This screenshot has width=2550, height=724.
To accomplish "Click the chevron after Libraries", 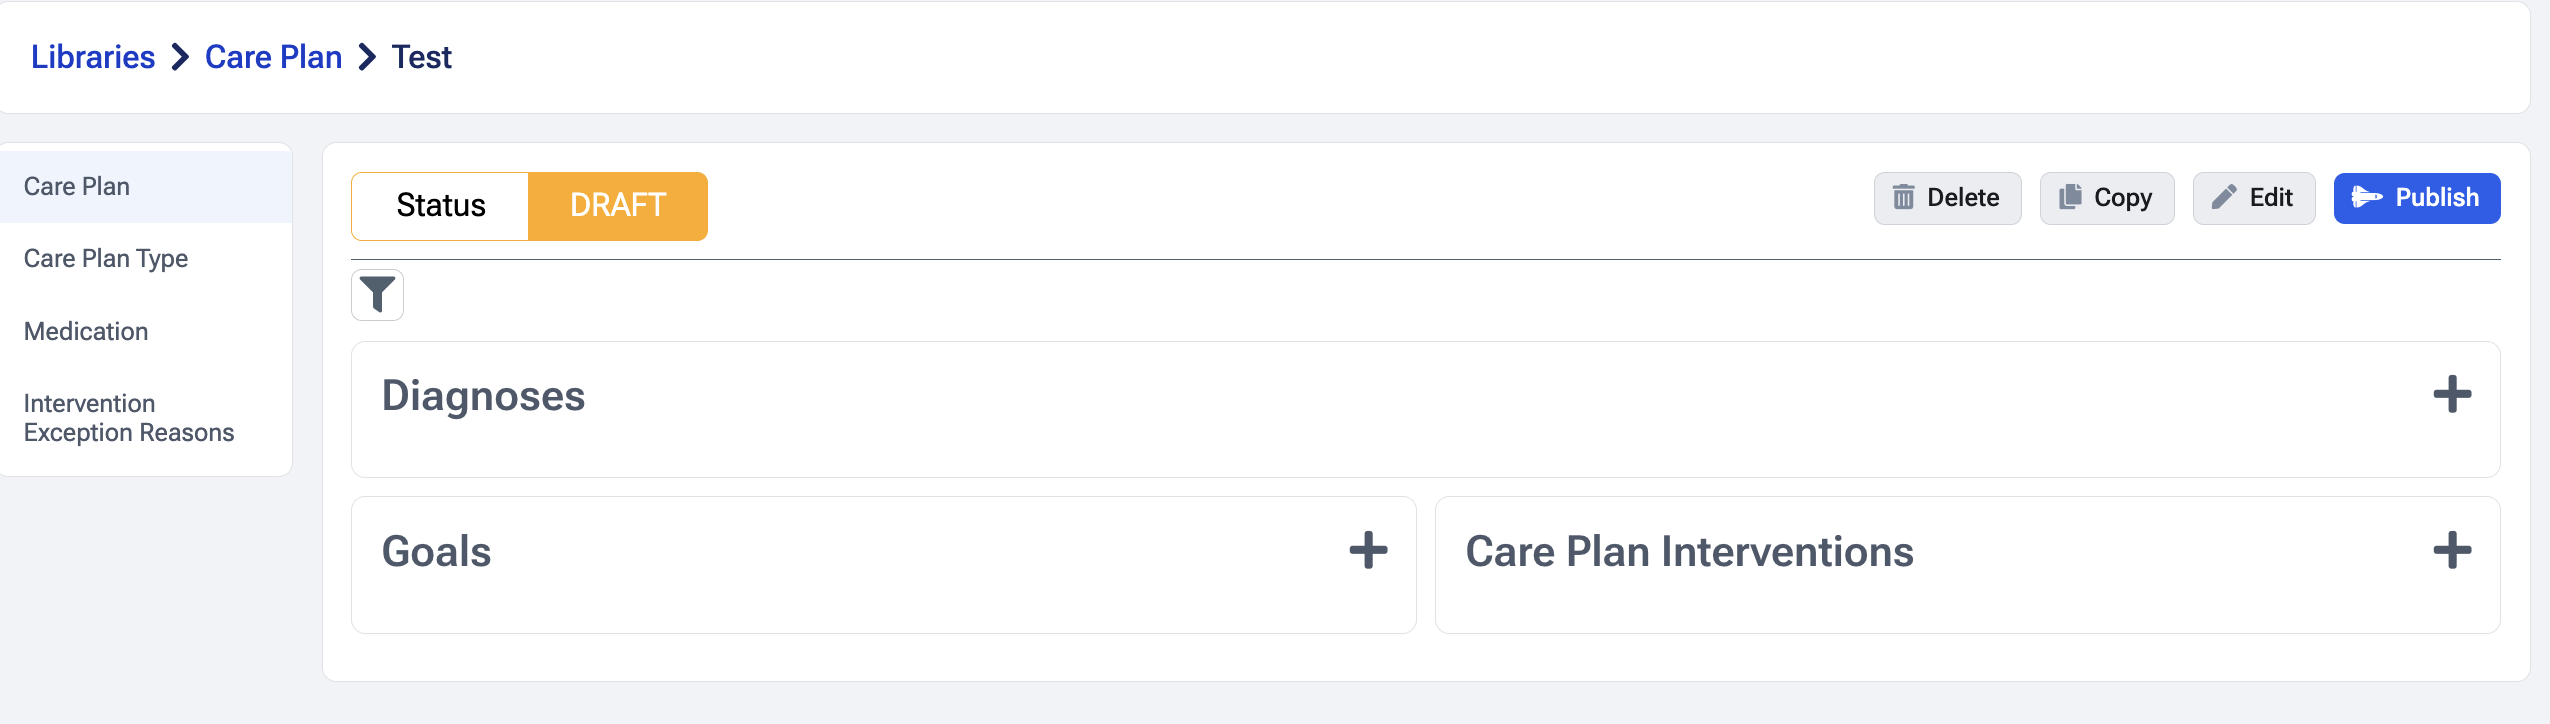I will [180, 58].
